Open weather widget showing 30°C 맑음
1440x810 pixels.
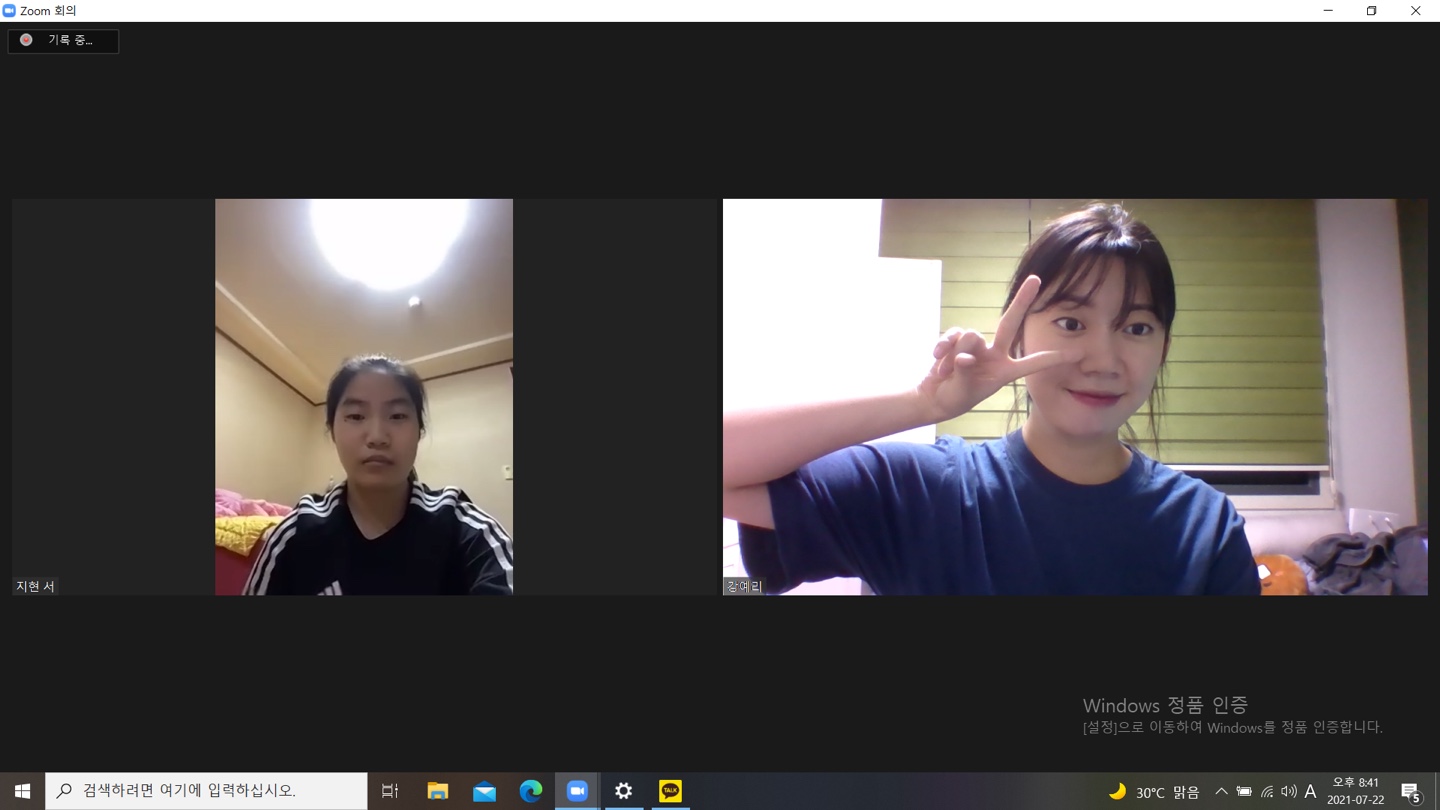tap(1153, 792)
